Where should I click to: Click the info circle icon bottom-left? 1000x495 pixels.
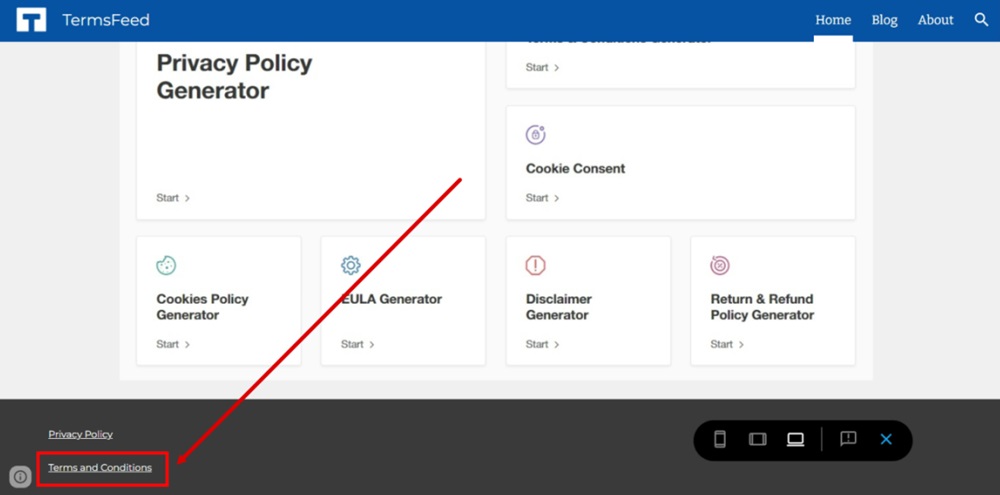[x=20, y=476]
